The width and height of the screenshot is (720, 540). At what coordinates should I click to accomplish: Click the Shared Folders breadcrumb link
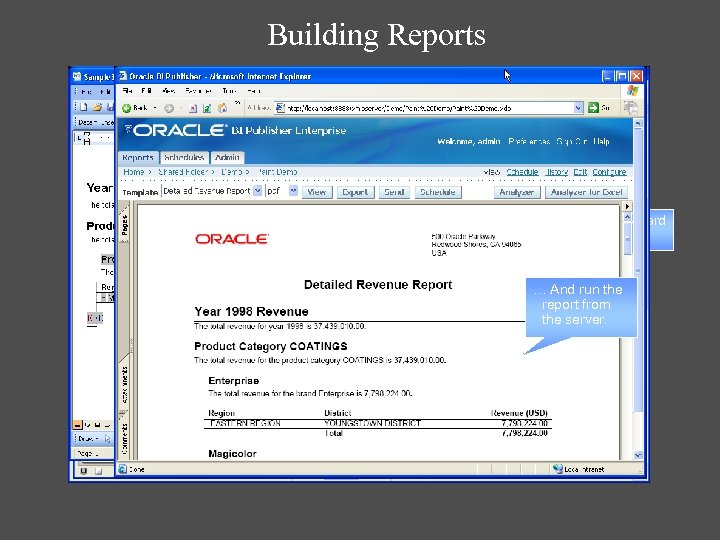pos(183,172)
